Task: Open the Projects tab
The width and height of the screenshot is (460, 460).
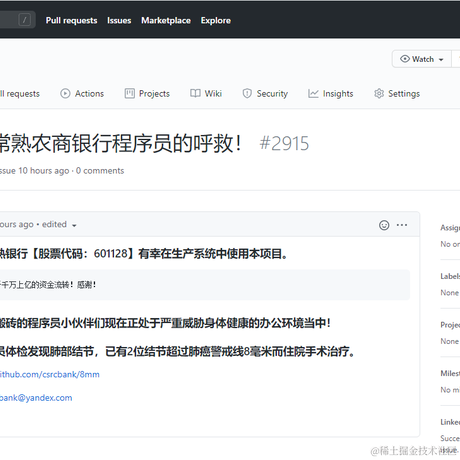Action: [147, 94]
